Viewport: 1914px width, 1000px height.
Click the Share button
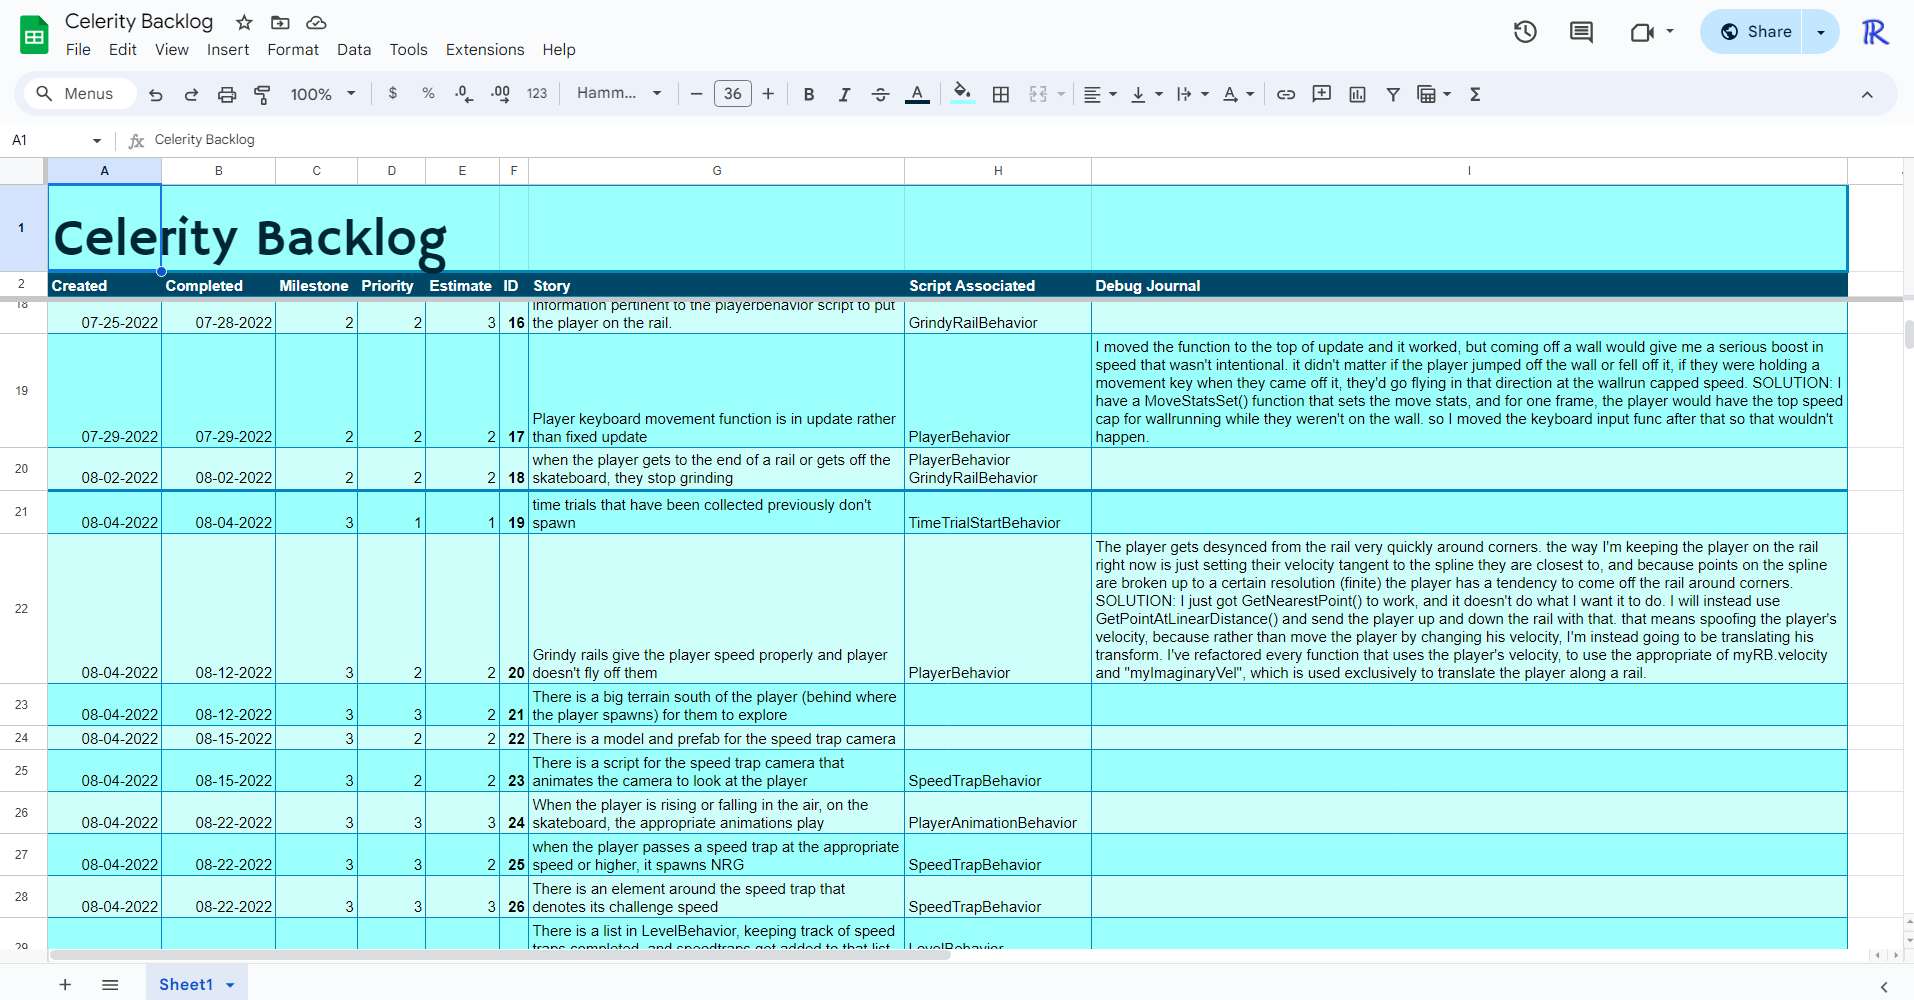[1756, 32]
